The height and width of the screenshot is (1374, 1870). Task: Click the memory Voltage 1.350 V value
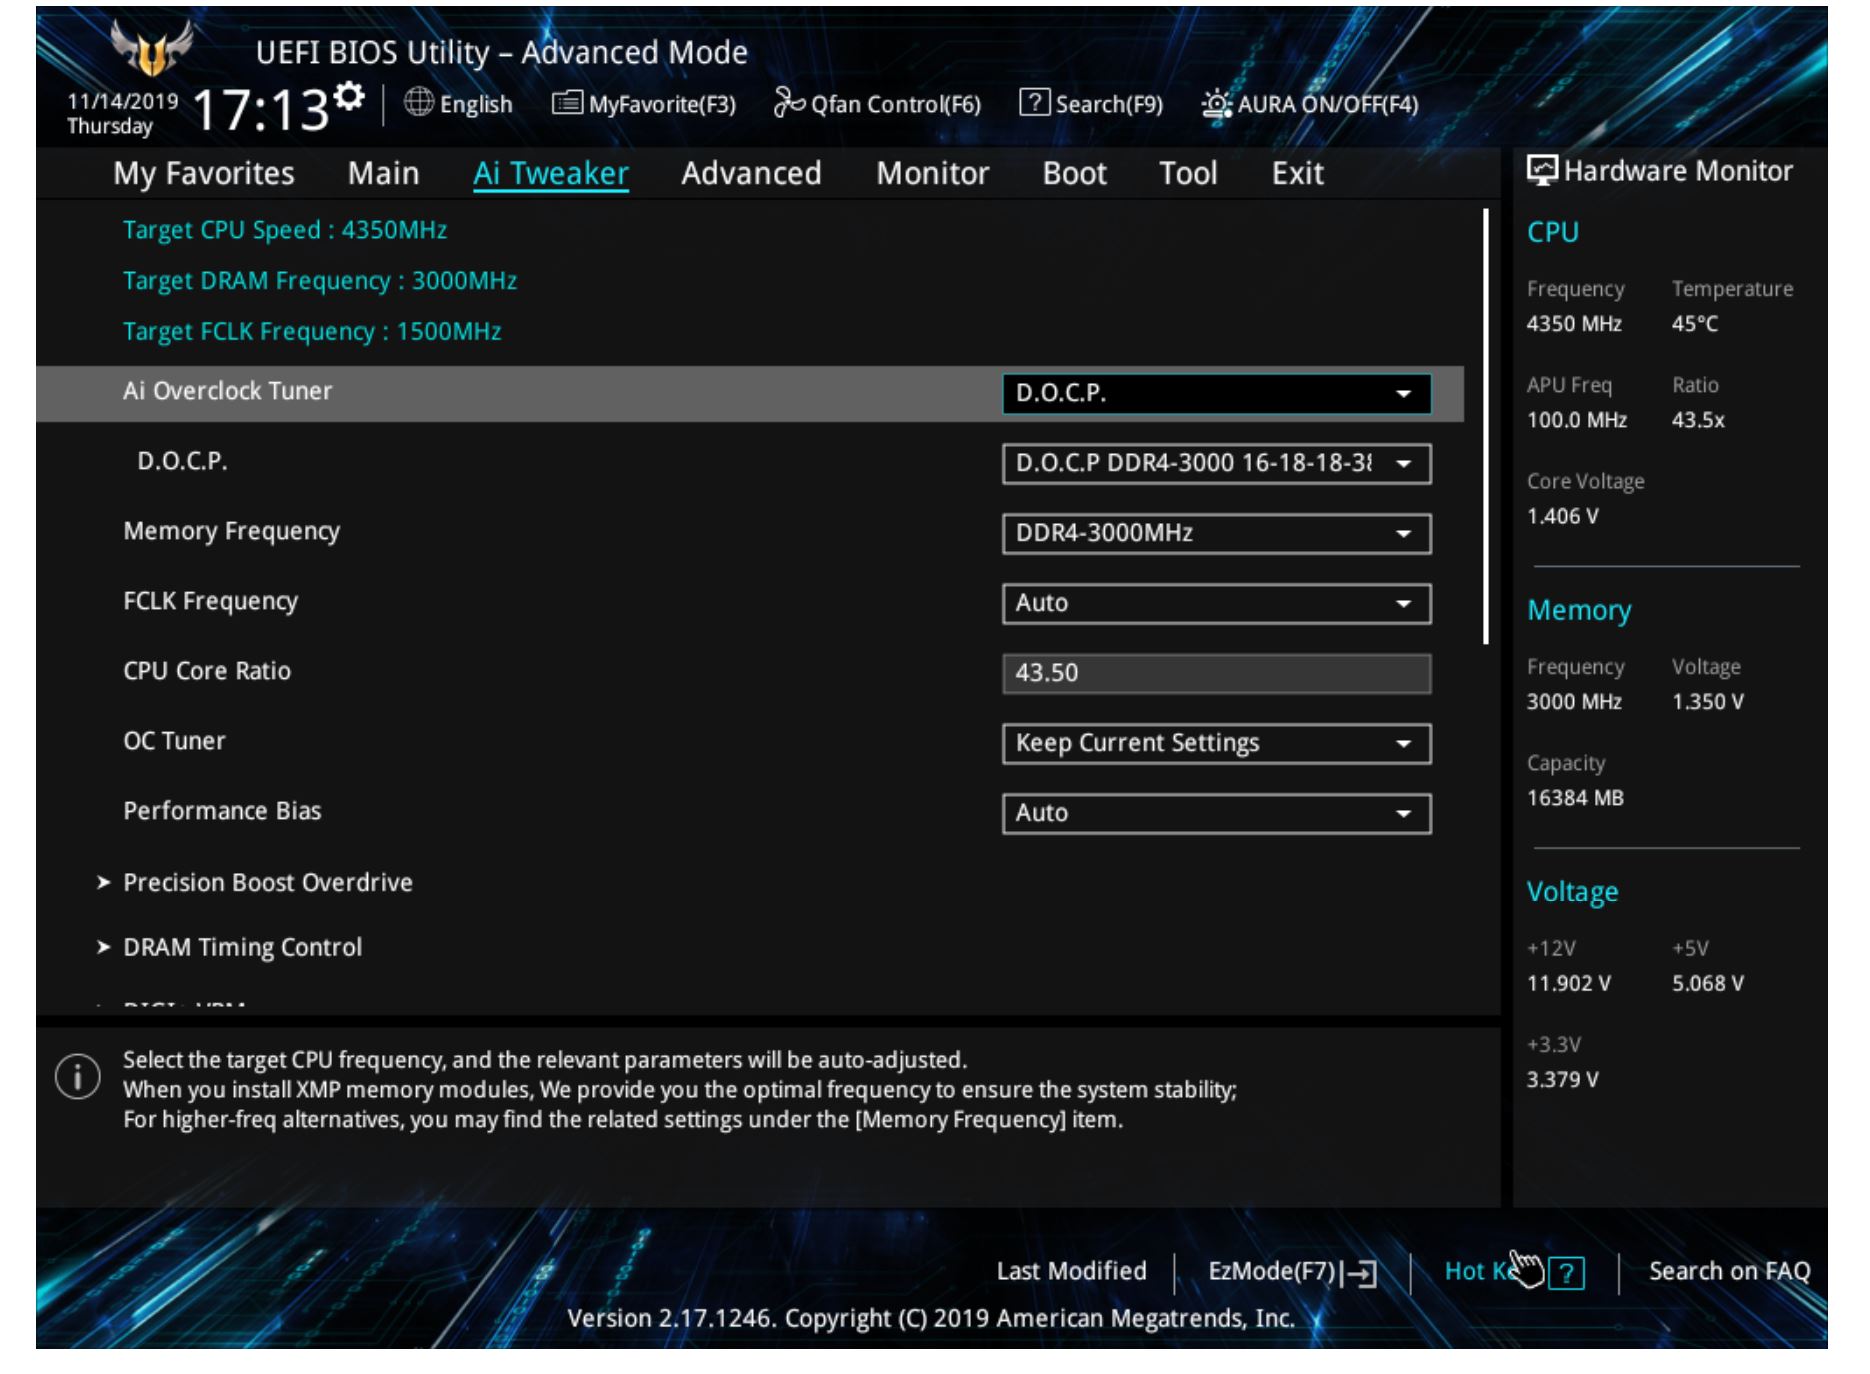click(x=1708, y=702)
